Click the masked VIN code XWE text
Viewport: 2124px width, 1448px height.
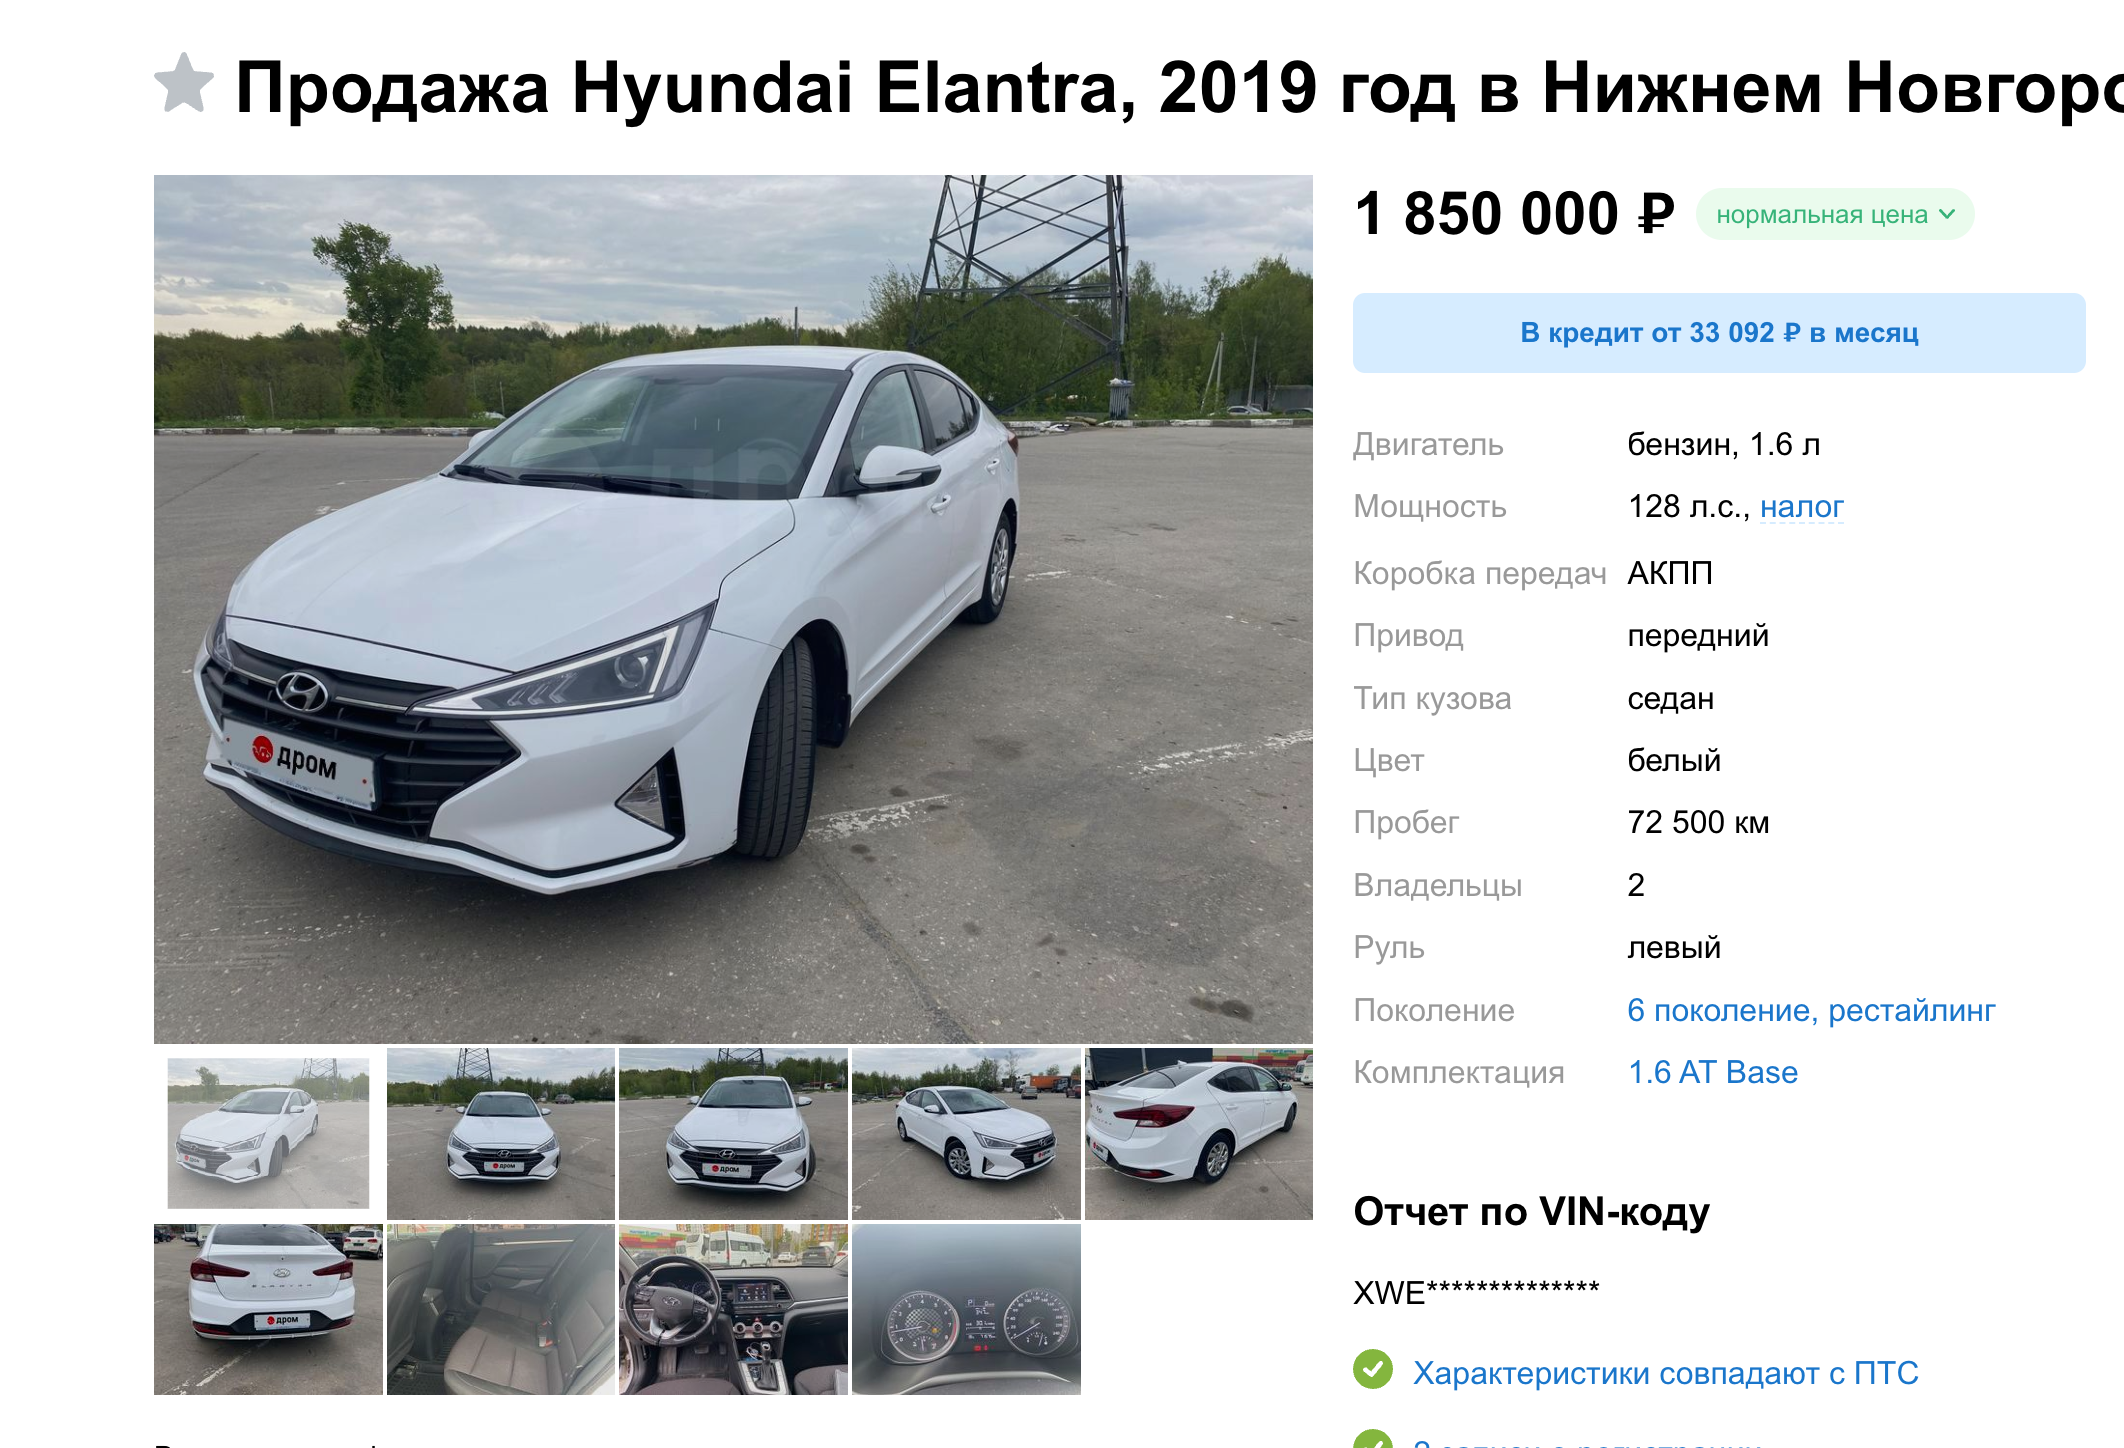1476,1292
